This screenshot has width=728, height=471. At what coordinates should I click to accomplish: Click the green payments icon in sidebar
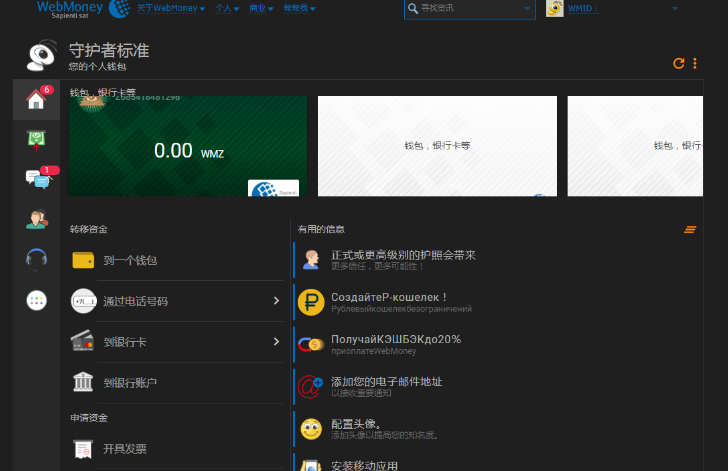point(36,140)
